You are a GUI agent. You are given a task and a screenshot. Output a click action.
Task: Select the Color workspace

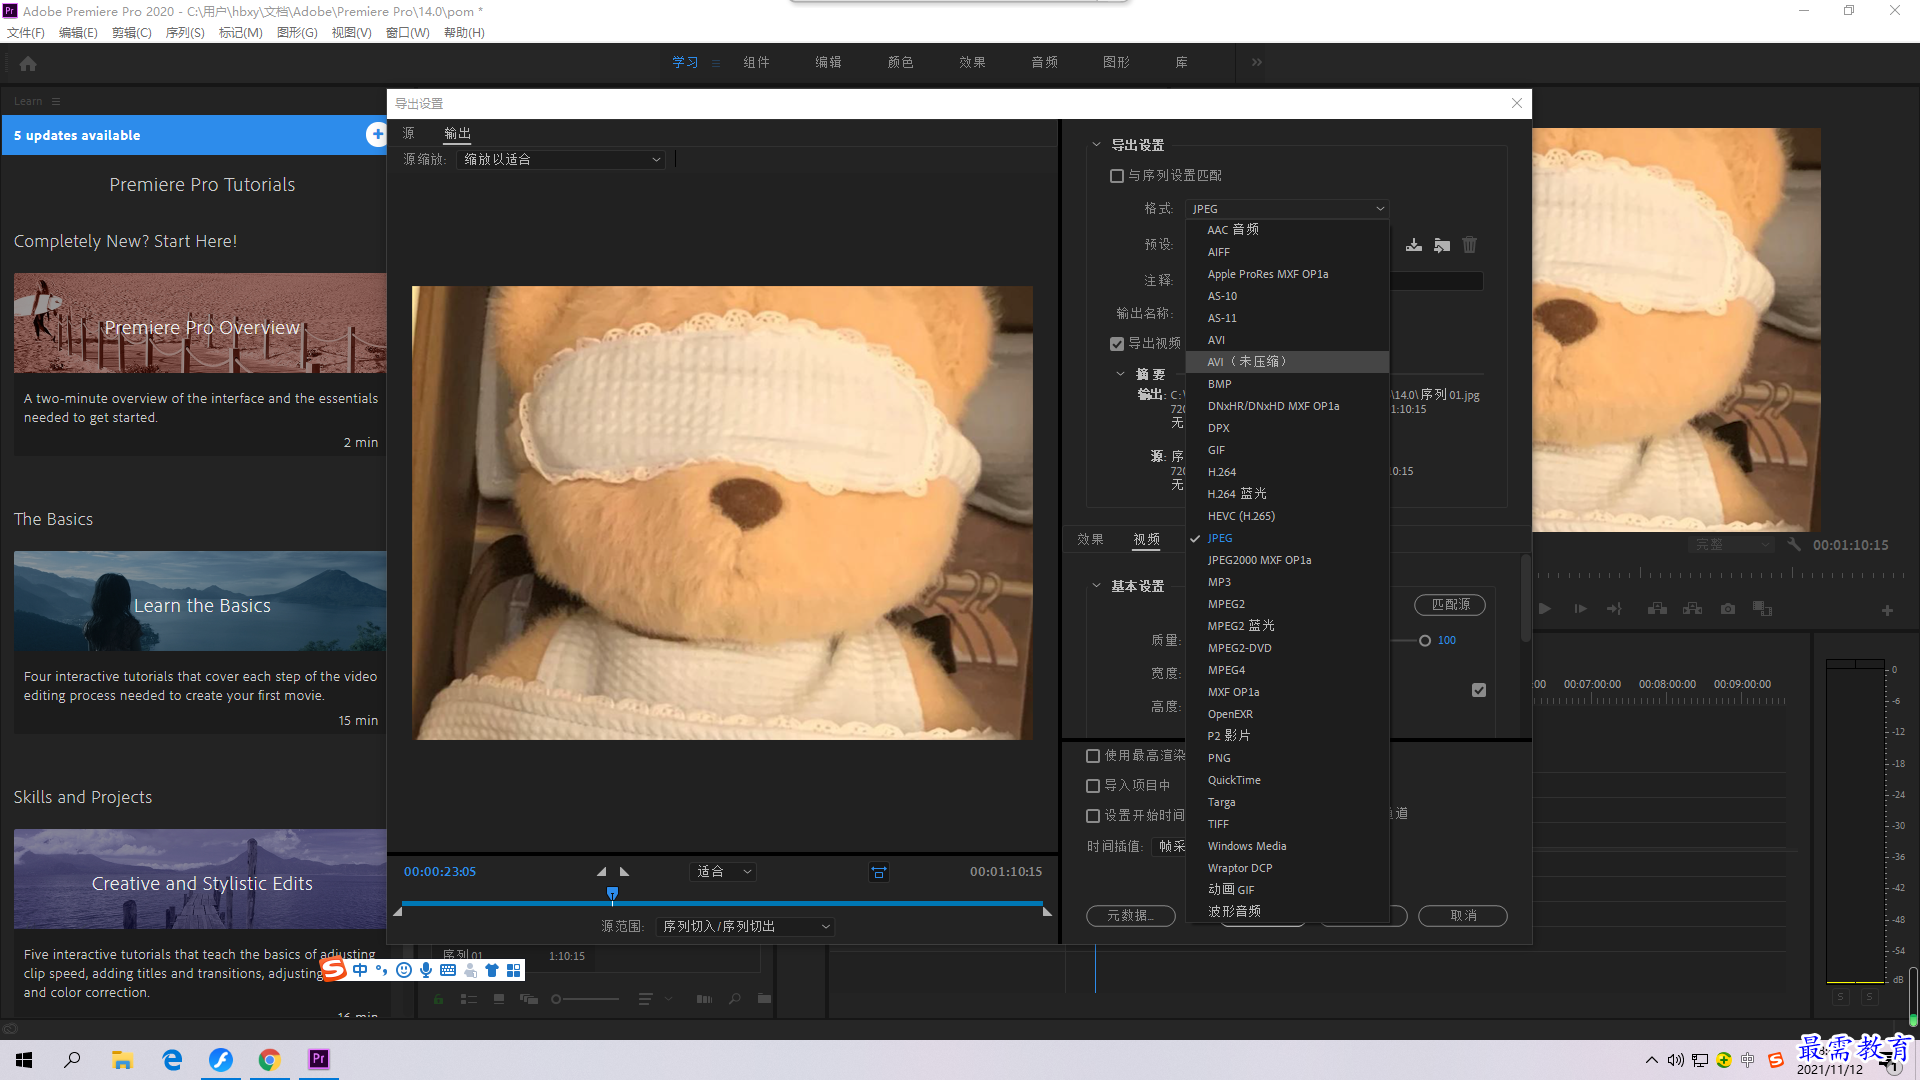pos(900,62)
